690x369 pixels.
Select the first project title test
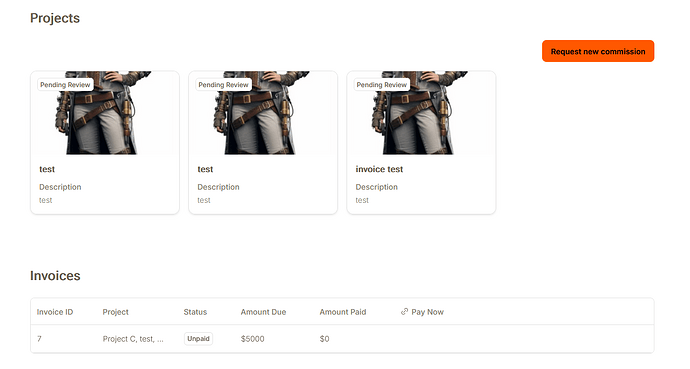(47, 169)
